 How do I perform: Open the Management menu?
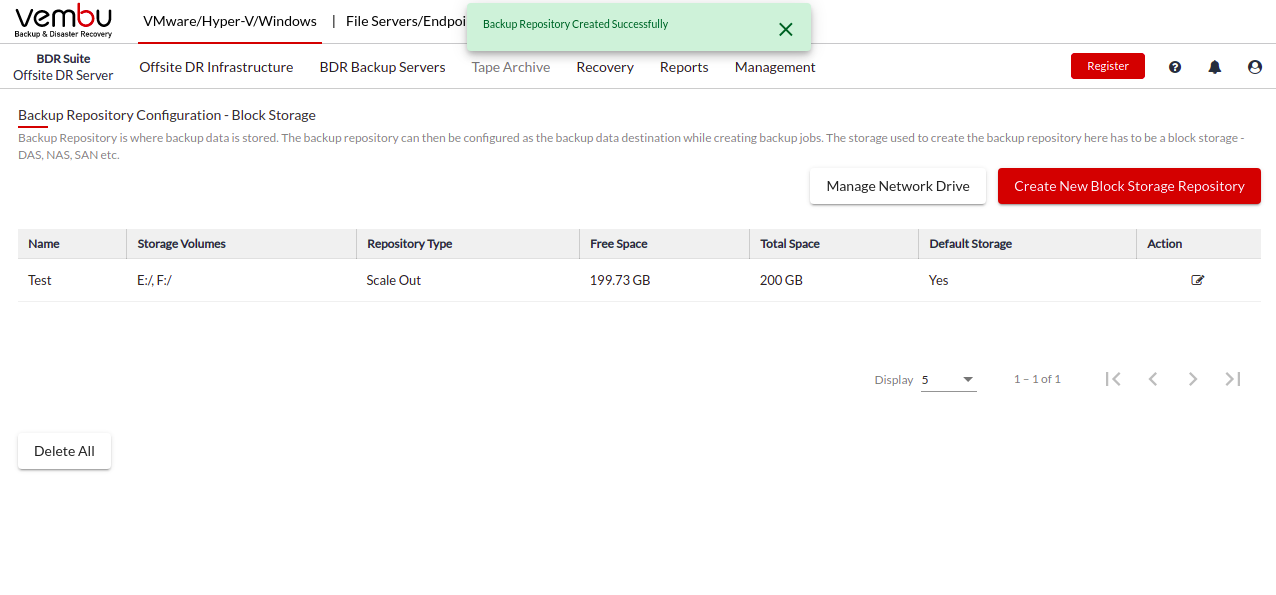[x=775, y=67]
